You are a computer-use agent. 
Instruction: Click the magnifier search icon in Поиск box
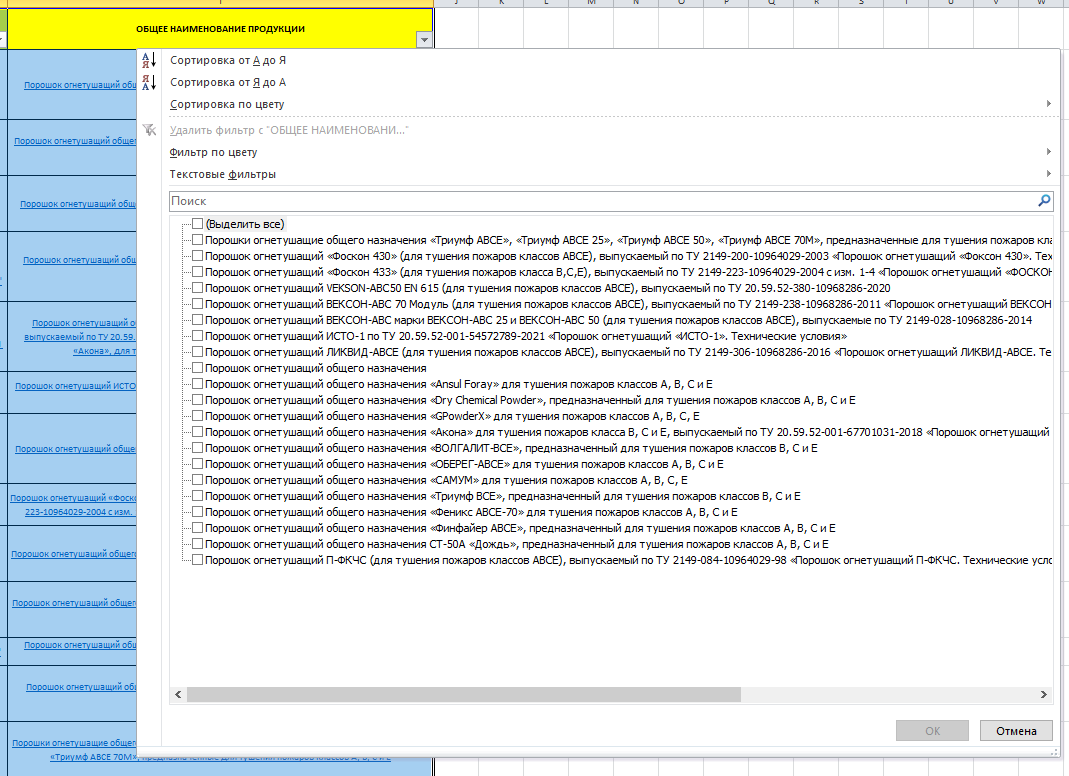1044,201
